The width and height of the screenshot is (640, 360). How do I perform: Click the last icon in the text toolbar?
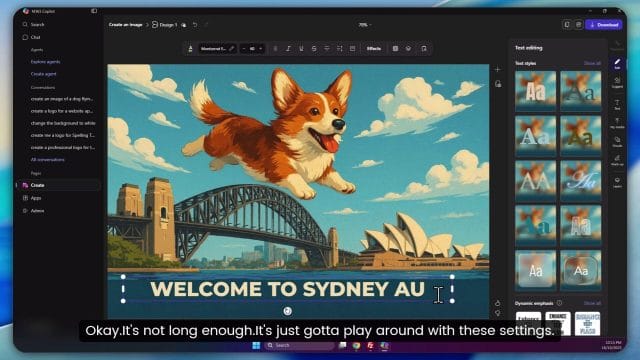pyautogui.click(x=424, y=49)
